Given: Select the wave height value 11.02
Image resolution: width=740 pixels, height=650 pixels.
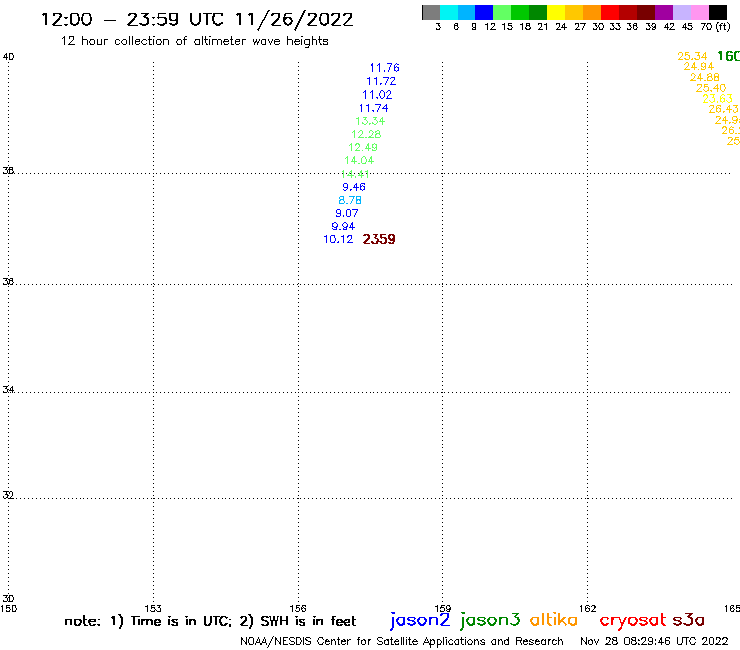Looking at the screenshot, I should pos(377,95).
